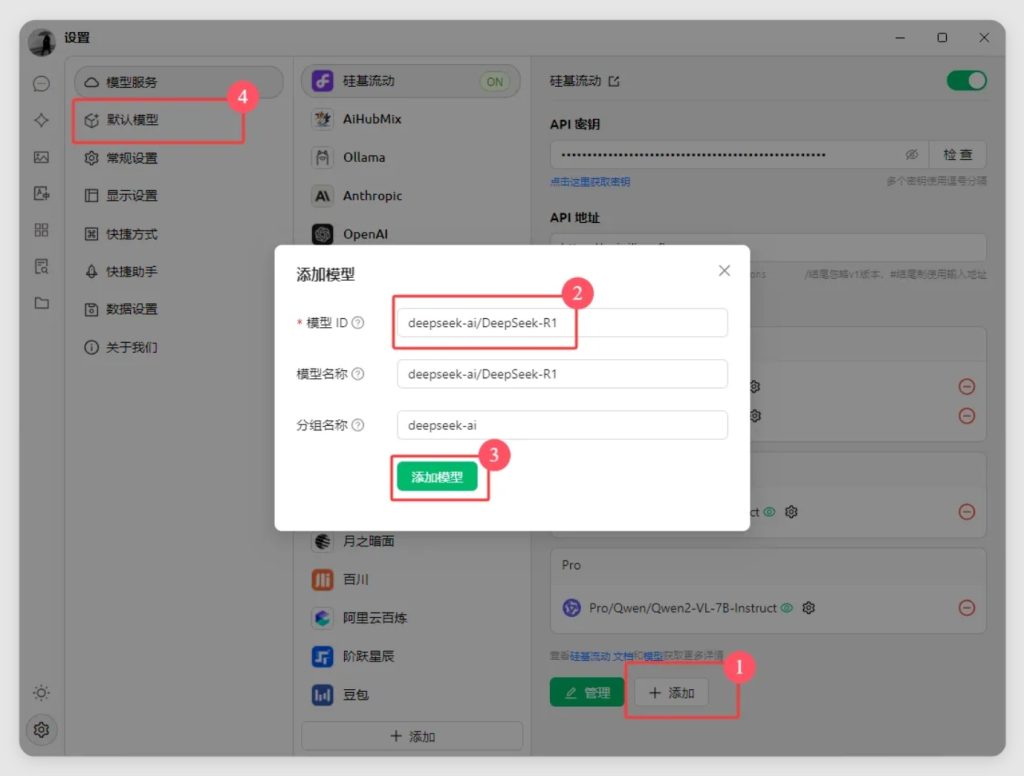Click the 分组名称 input field
The height and width of the screenshot is (776, 1024).
pos(562,425)
